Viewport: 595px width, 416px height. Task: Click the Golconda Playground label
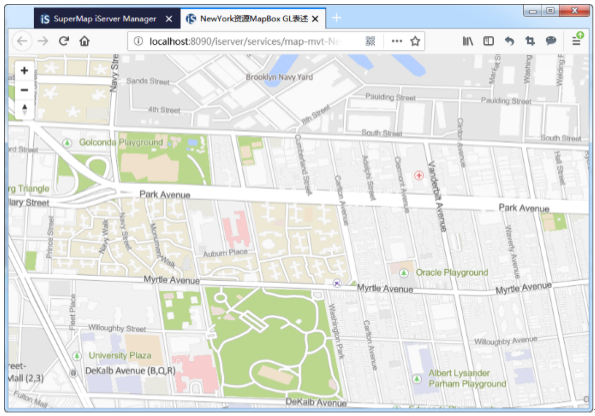click(121, 142)
